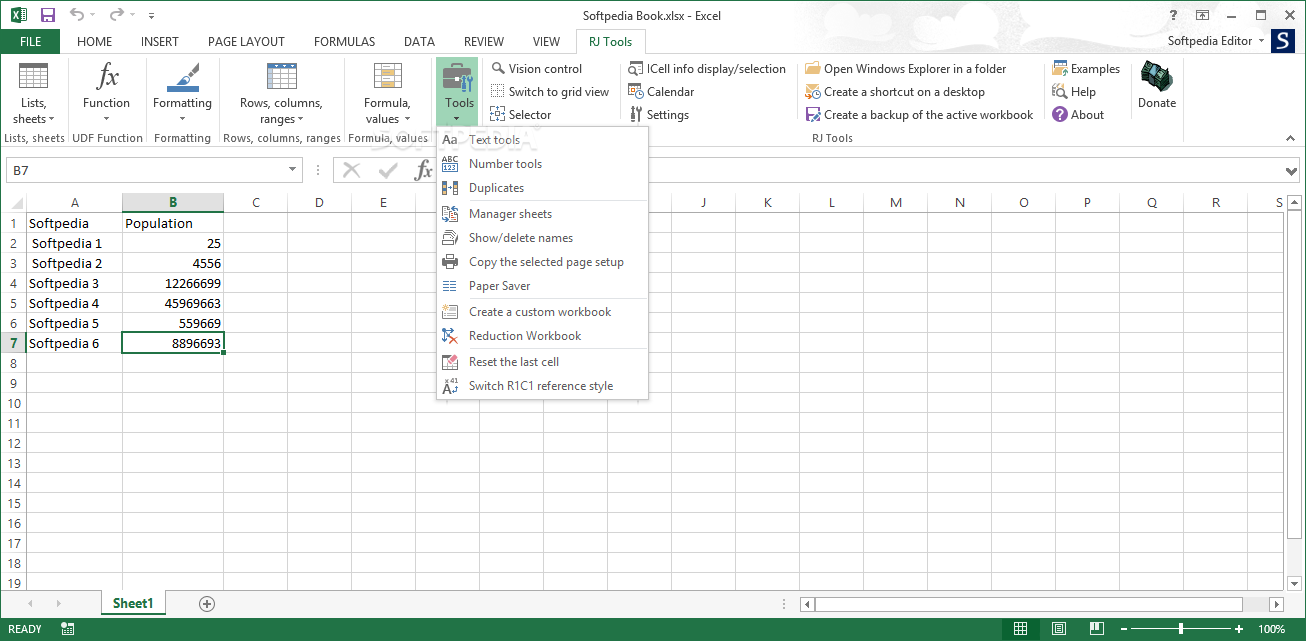This screenshot has height=641, width=1306.
Task: Open the FILE tab
Action: click(30, 42)
